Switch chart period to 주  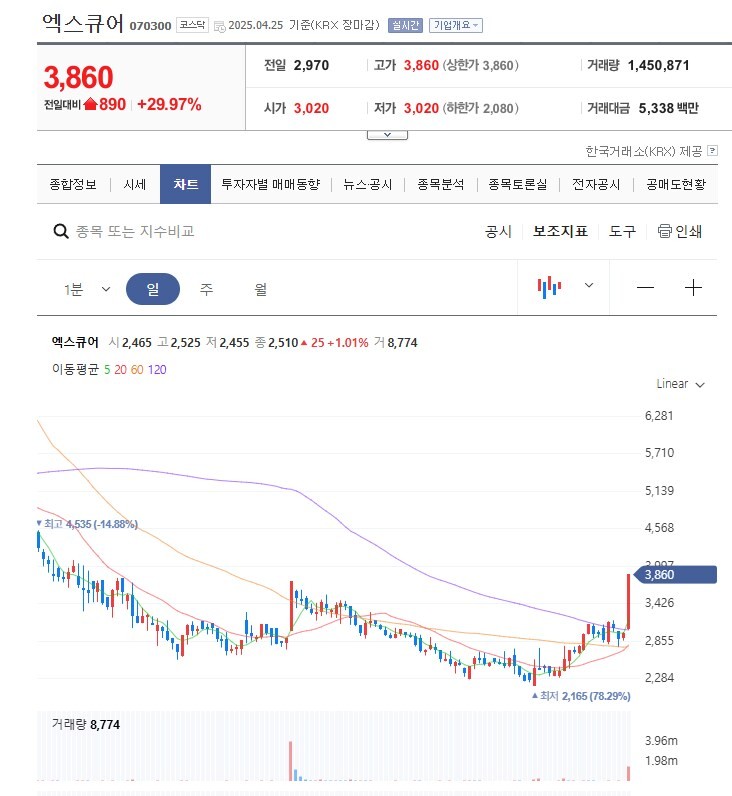point(206,289)
